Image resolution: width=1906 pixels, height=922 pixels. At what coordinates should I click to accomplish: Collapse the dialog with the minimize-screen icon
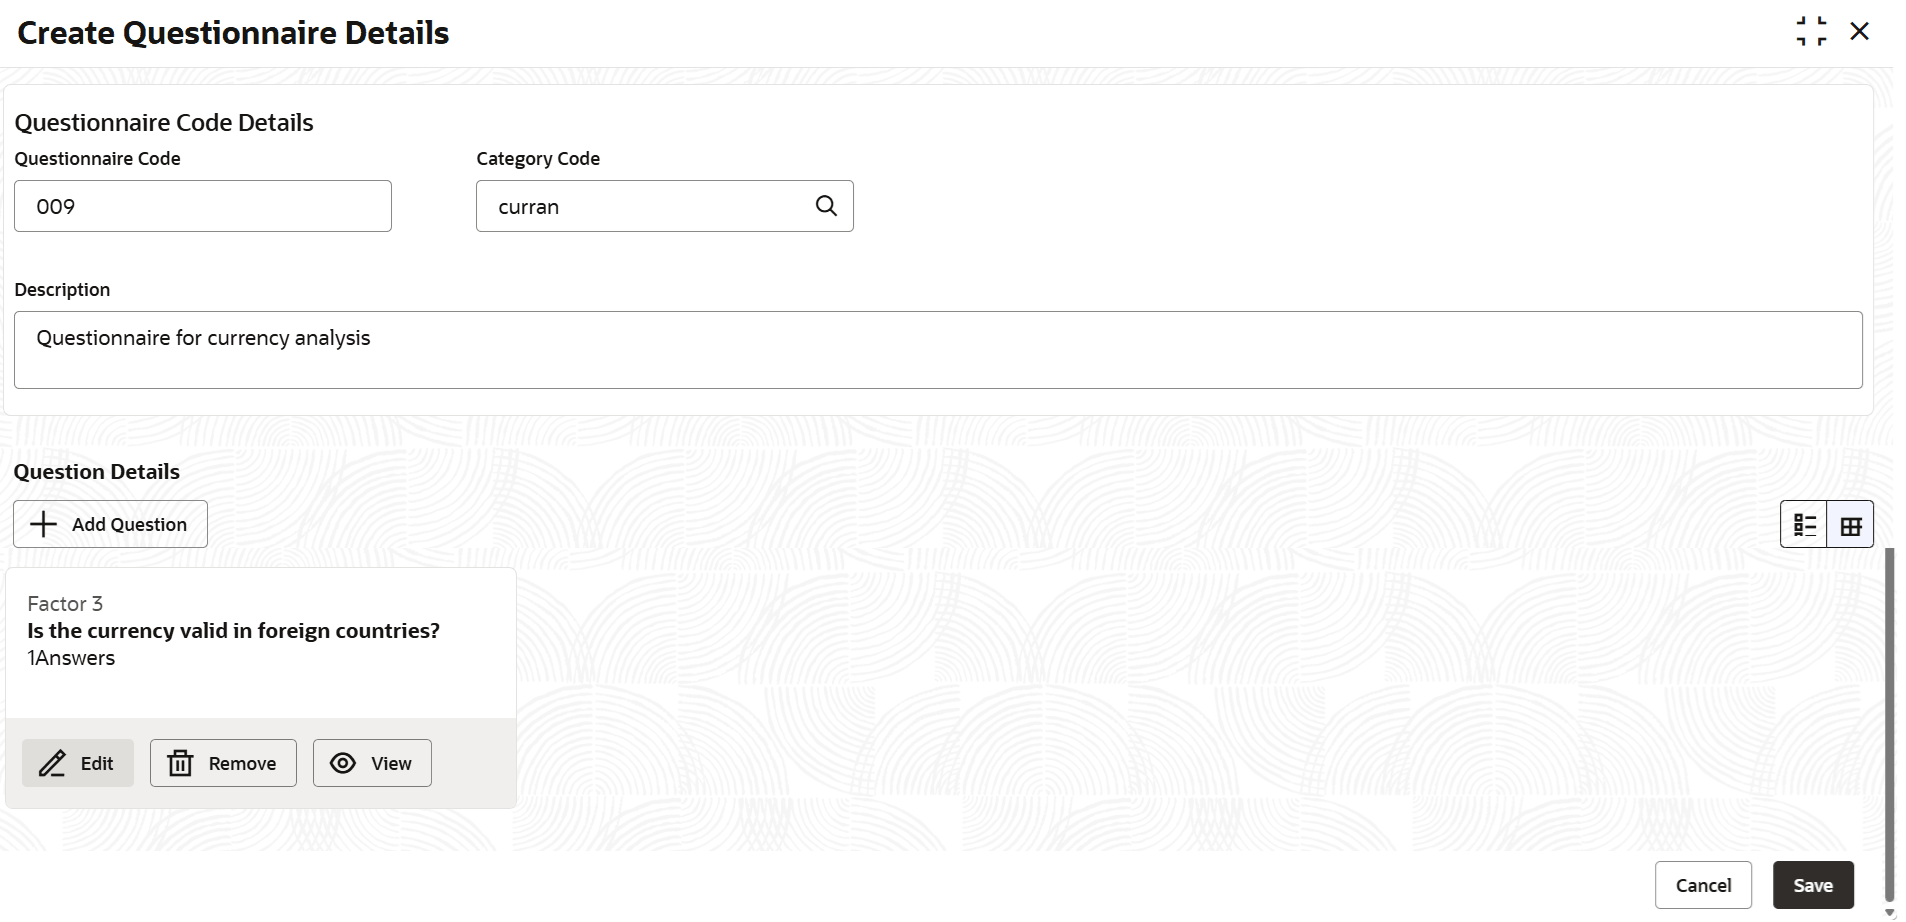point(1811,31)
